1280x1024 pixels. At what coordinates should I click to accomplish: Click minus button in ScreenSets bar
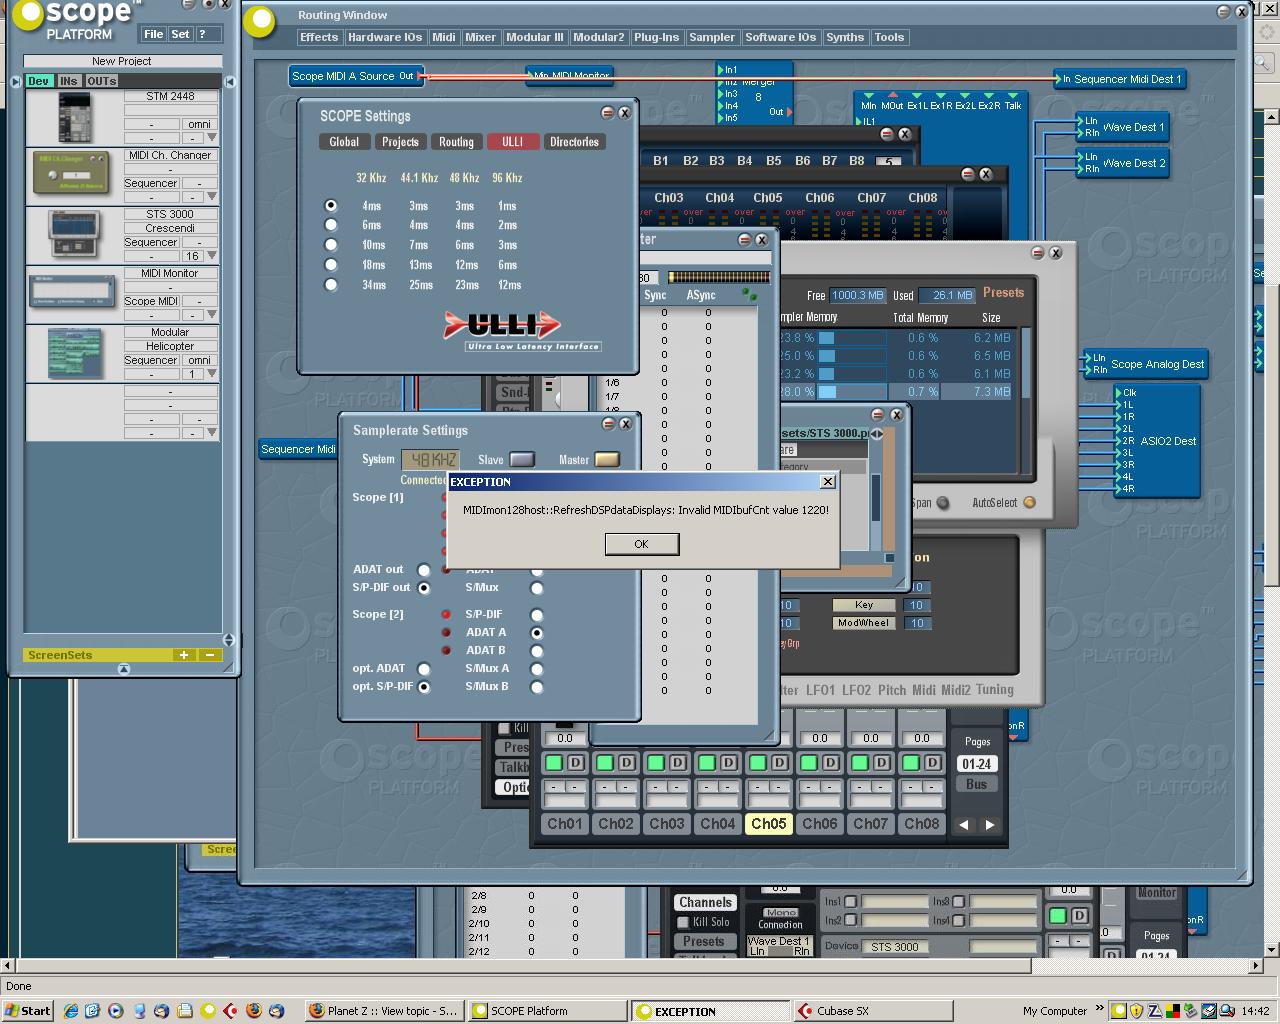[209, 655]
